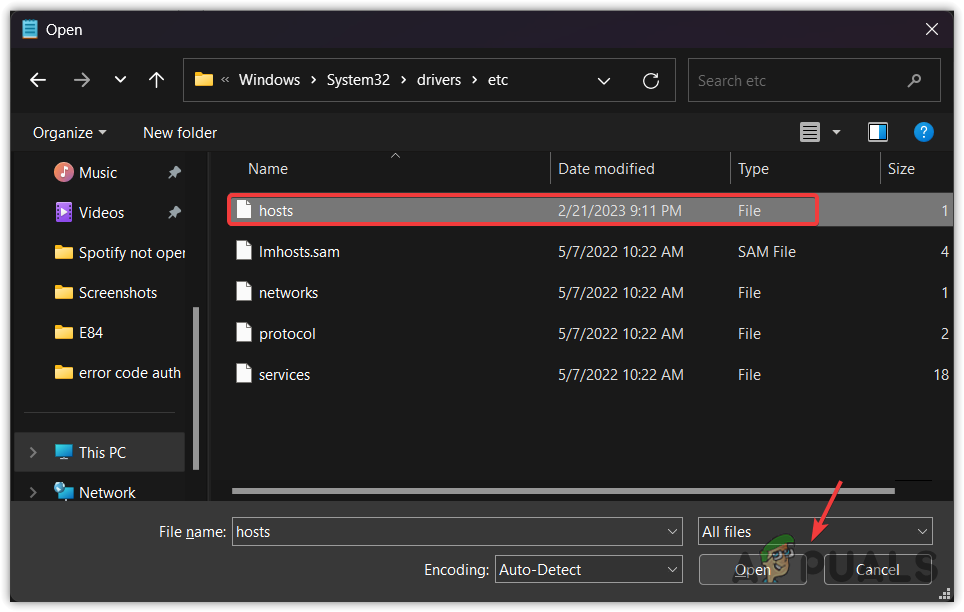The image size is (964, 612).
Task: Select the Music folder in sidebar
Action: tap(98, 172)
